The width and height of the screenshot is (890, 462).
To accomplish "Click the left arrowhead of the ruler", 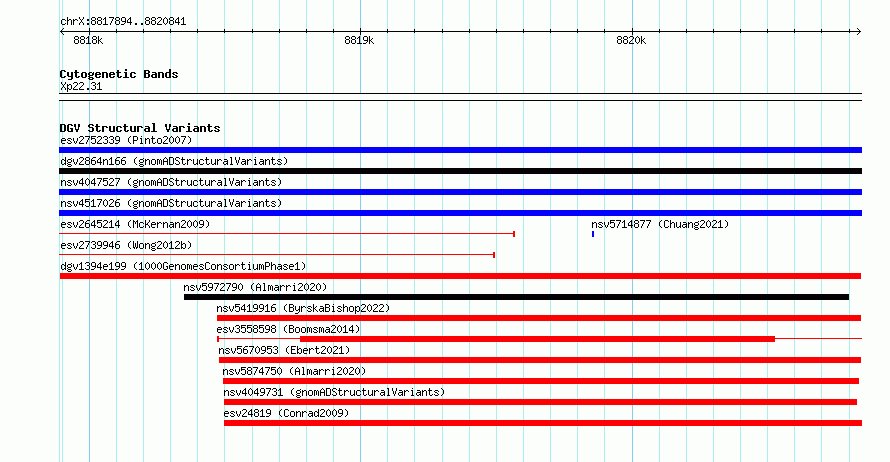I will click(62, 31).
